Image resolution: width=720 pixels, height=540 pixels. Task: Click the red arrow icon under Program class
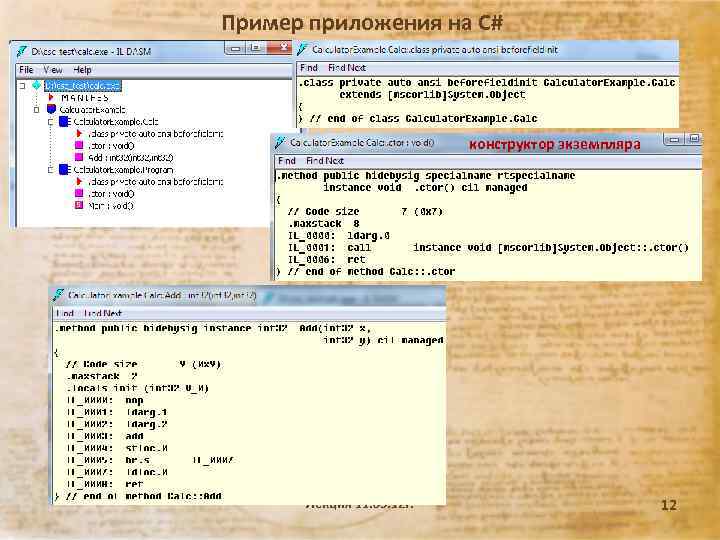pos(79,182)
